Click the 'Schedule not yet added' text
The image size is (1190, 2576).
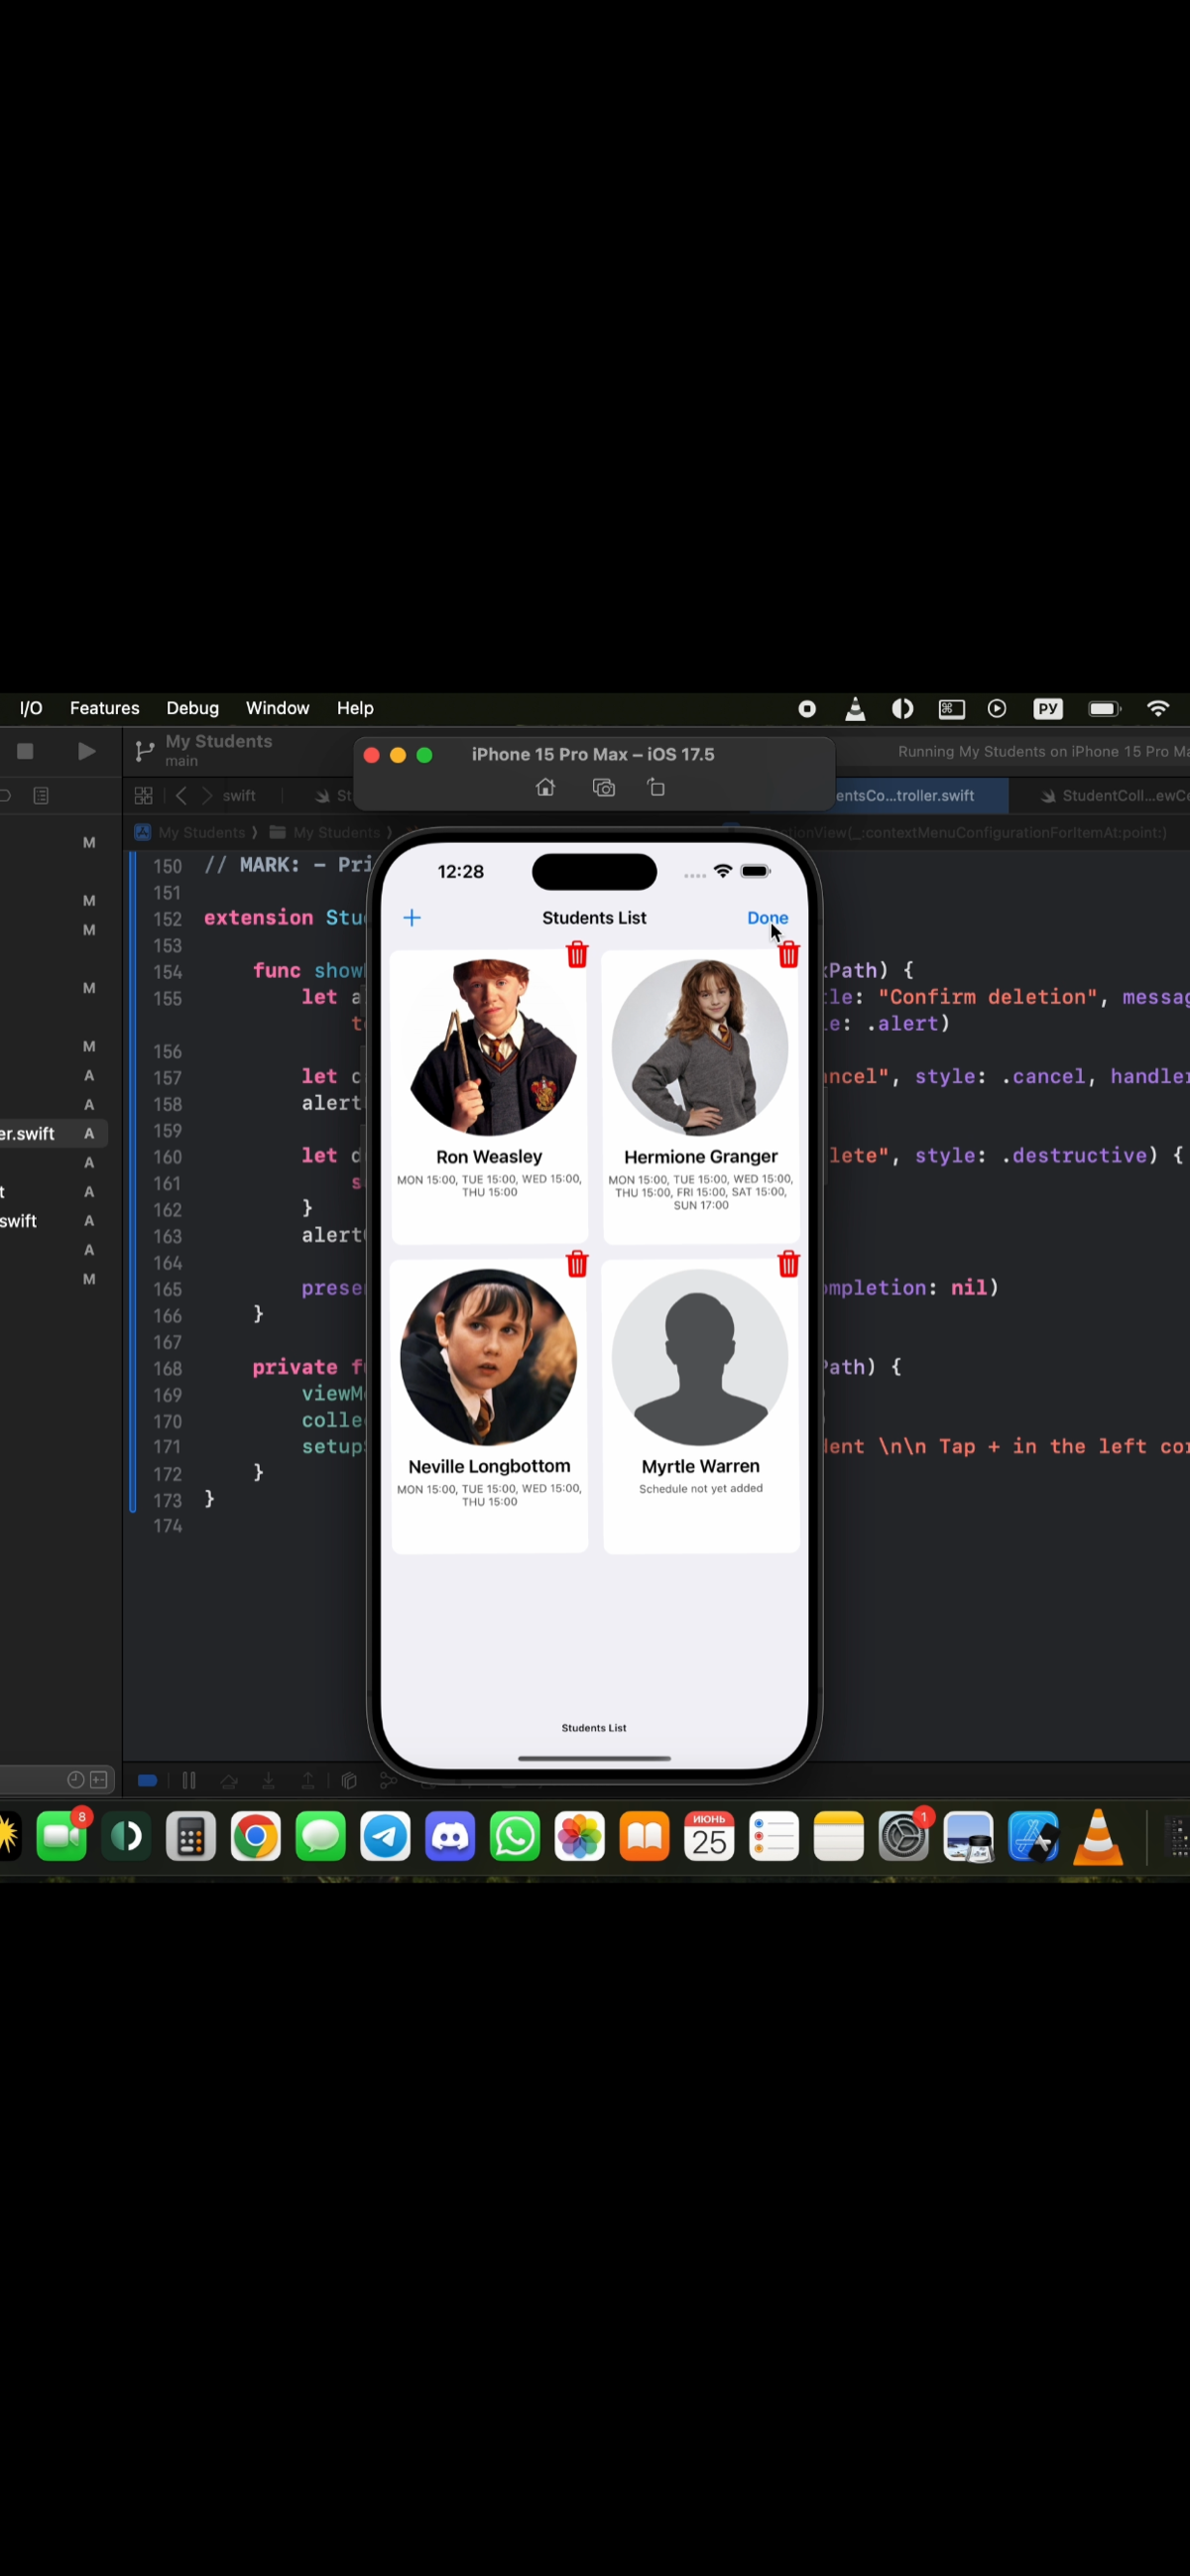coord(700,1488)
